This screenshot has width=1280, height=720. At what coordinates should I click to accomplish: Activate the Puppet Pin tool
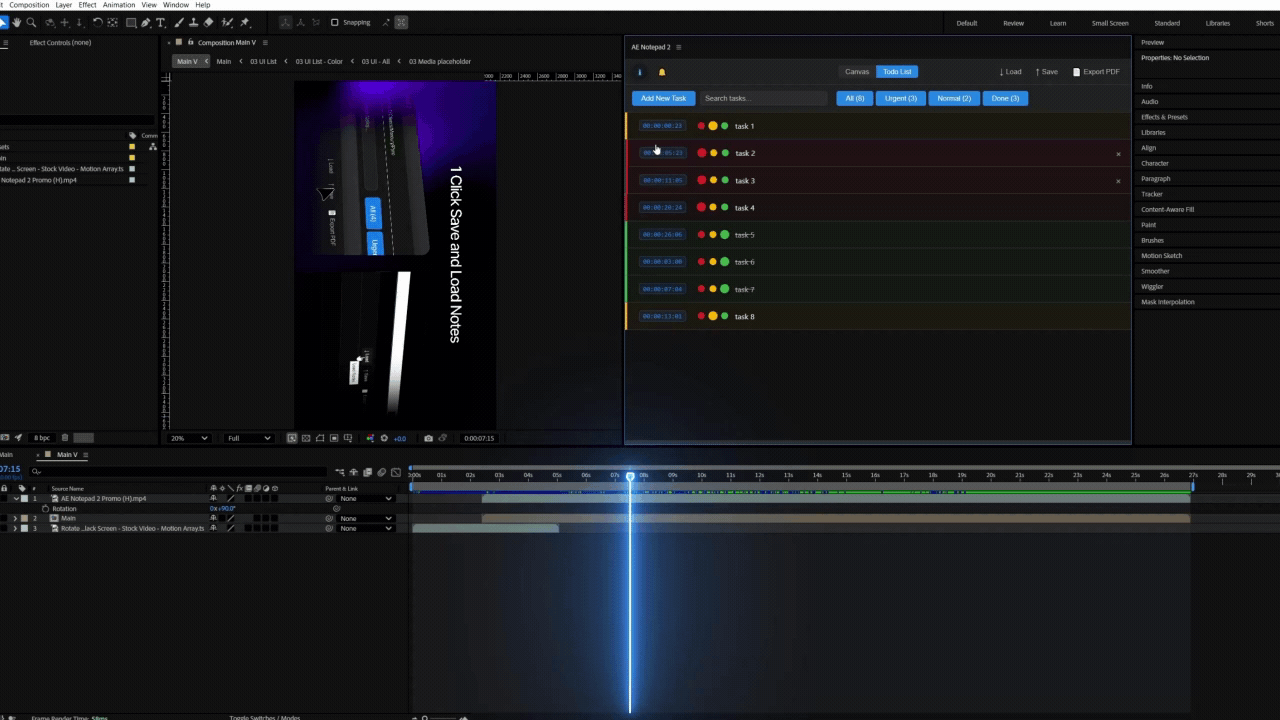pos(245,22)
